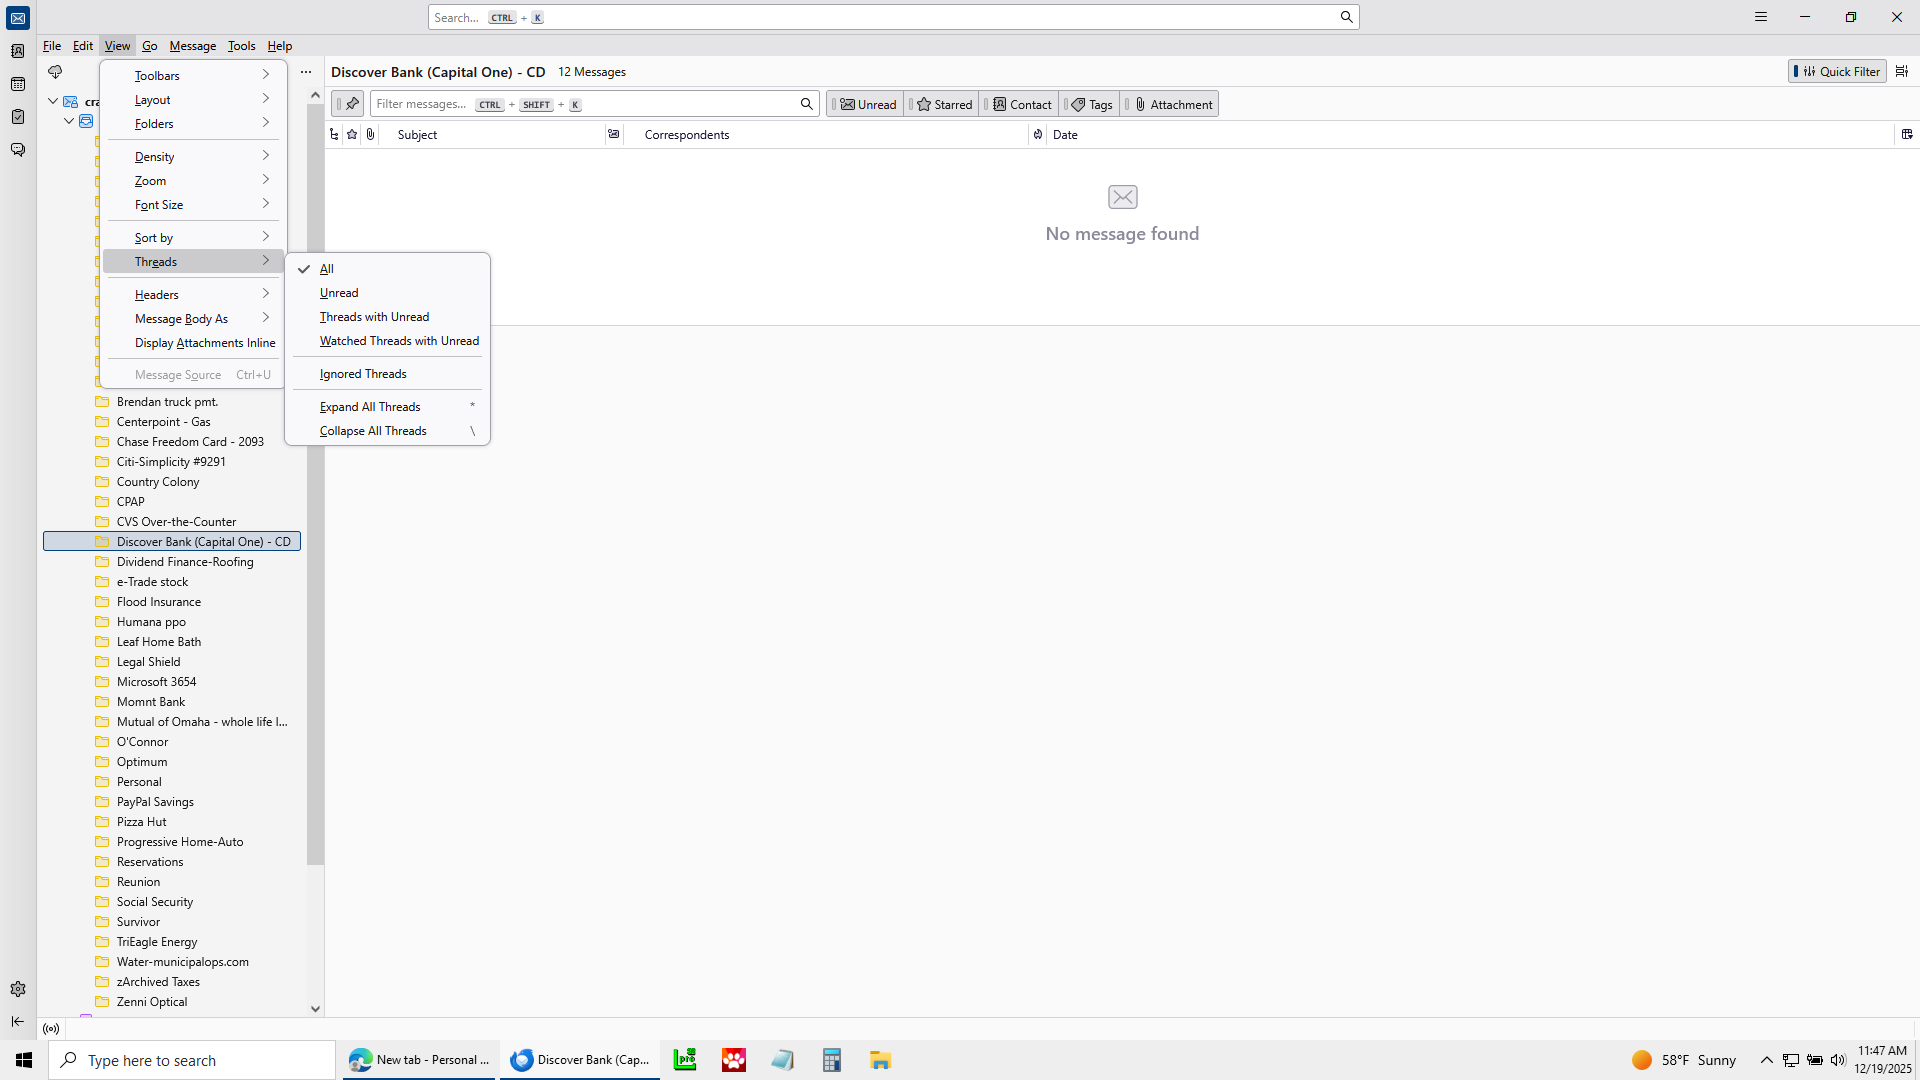The height and width of the screenshot is (1080, 1920).
Task: Toggle the Unread quick filter
Action: click(867, 104)
